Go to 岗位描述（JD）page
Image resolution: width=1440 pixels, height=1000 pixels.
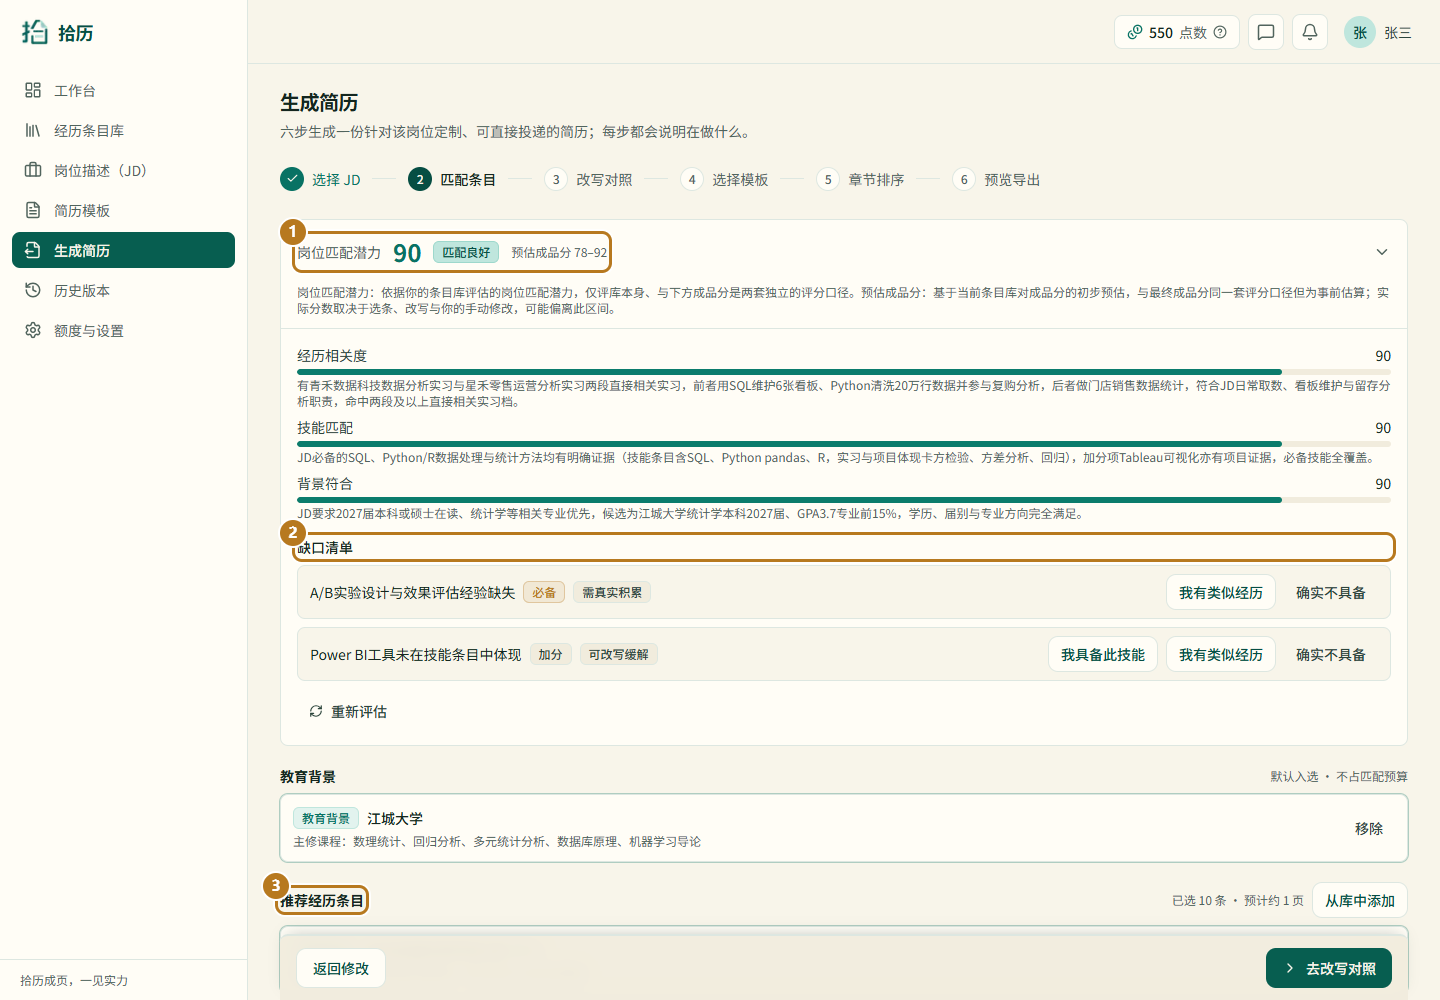pyautogui.click(x=123, y=170)
